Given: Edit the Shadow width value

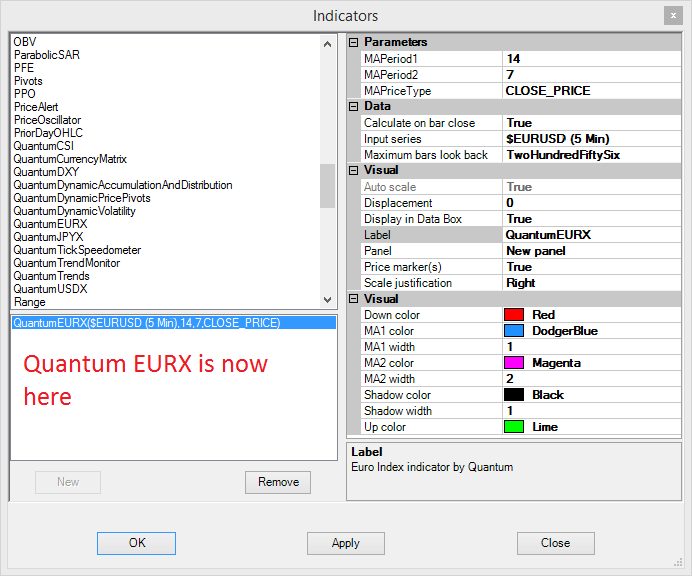Looking at the screenshot, I should [x=592, y=411].
